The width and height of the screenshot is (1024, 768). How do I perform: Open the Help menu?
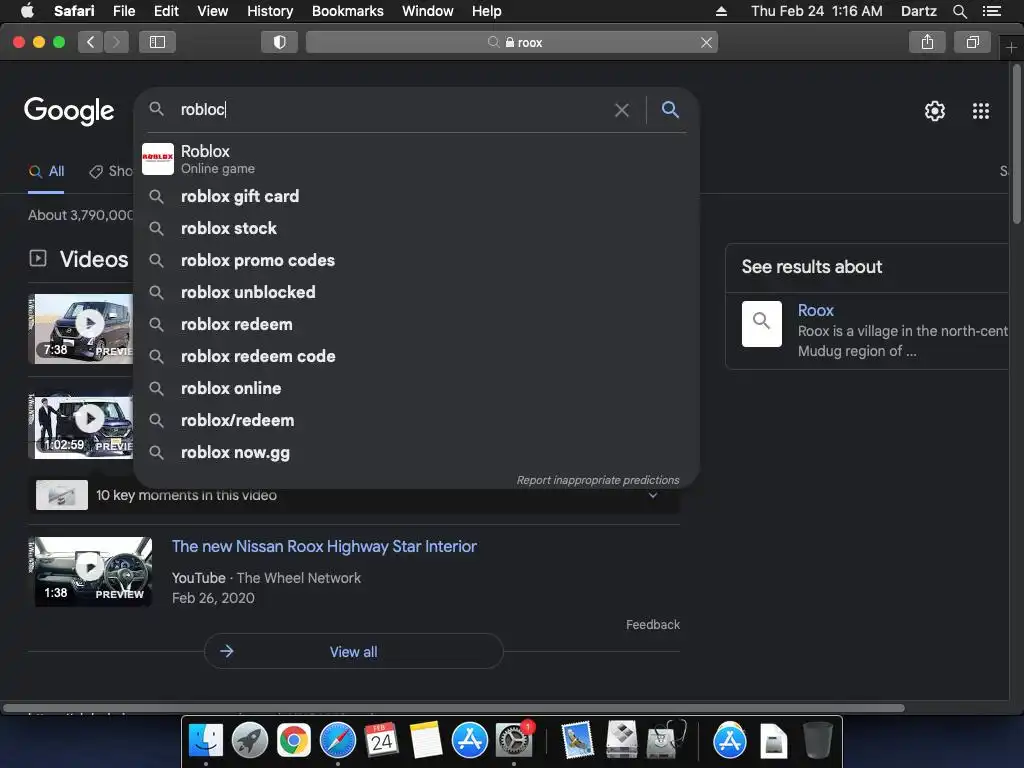[487, 11]
